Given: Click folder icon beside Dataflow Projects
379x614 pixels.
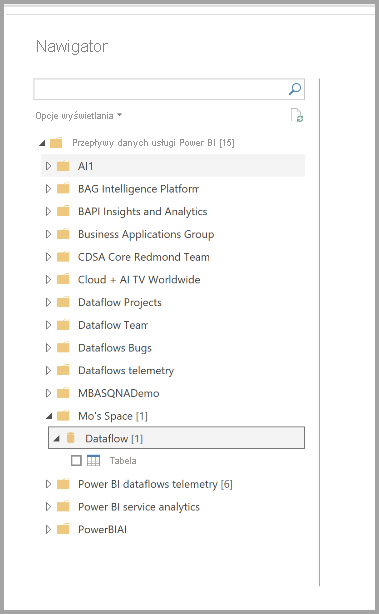Looking at the screenshot, I should pos(63,302).
